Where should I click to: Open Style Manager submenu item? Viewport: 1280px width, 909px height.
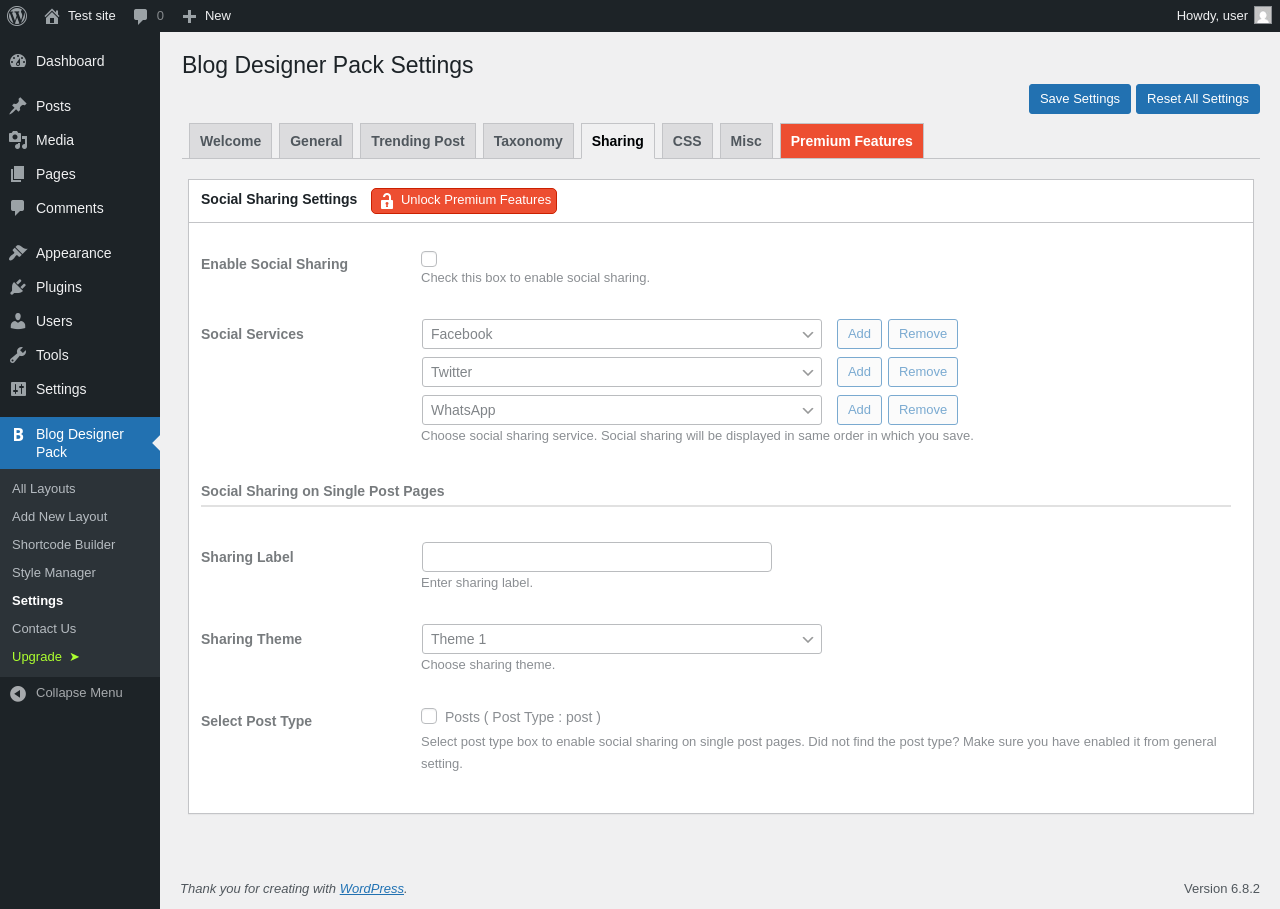54,573
